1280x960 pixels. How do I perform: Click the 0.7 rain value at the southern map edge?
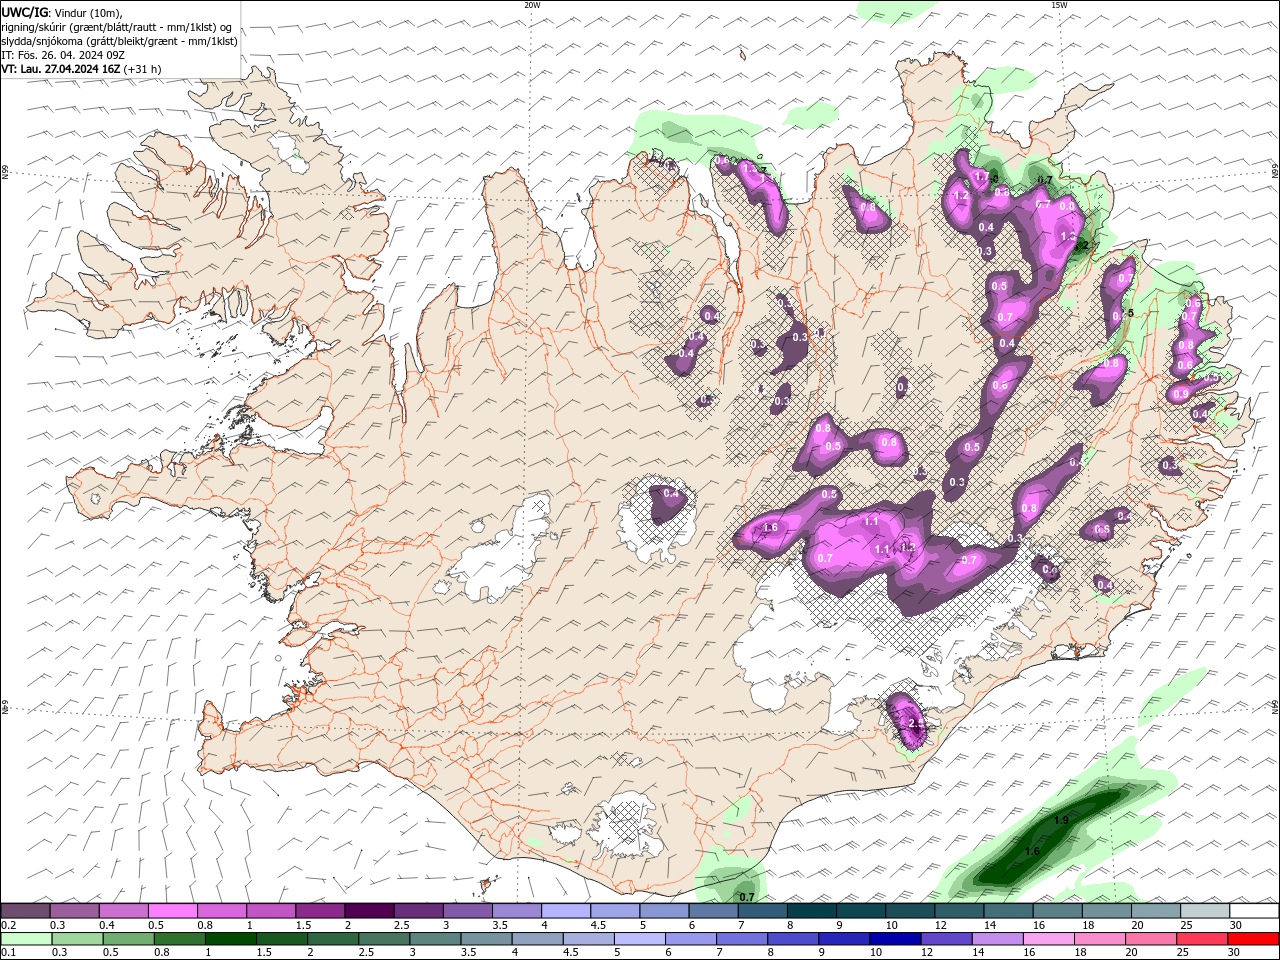pyautogui.click(x=746, y=897)
